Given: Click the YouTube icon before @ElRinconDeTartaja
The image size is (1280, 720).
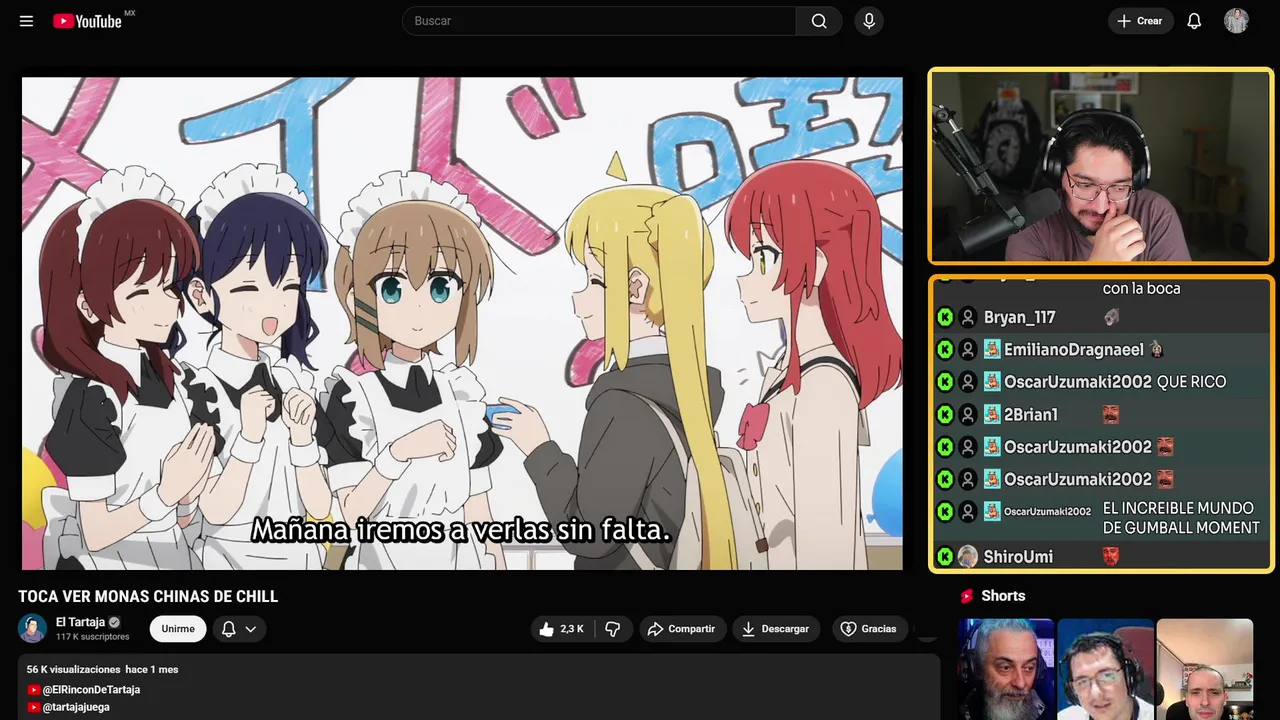Looking at the screenshot, I should coord(34,690).
